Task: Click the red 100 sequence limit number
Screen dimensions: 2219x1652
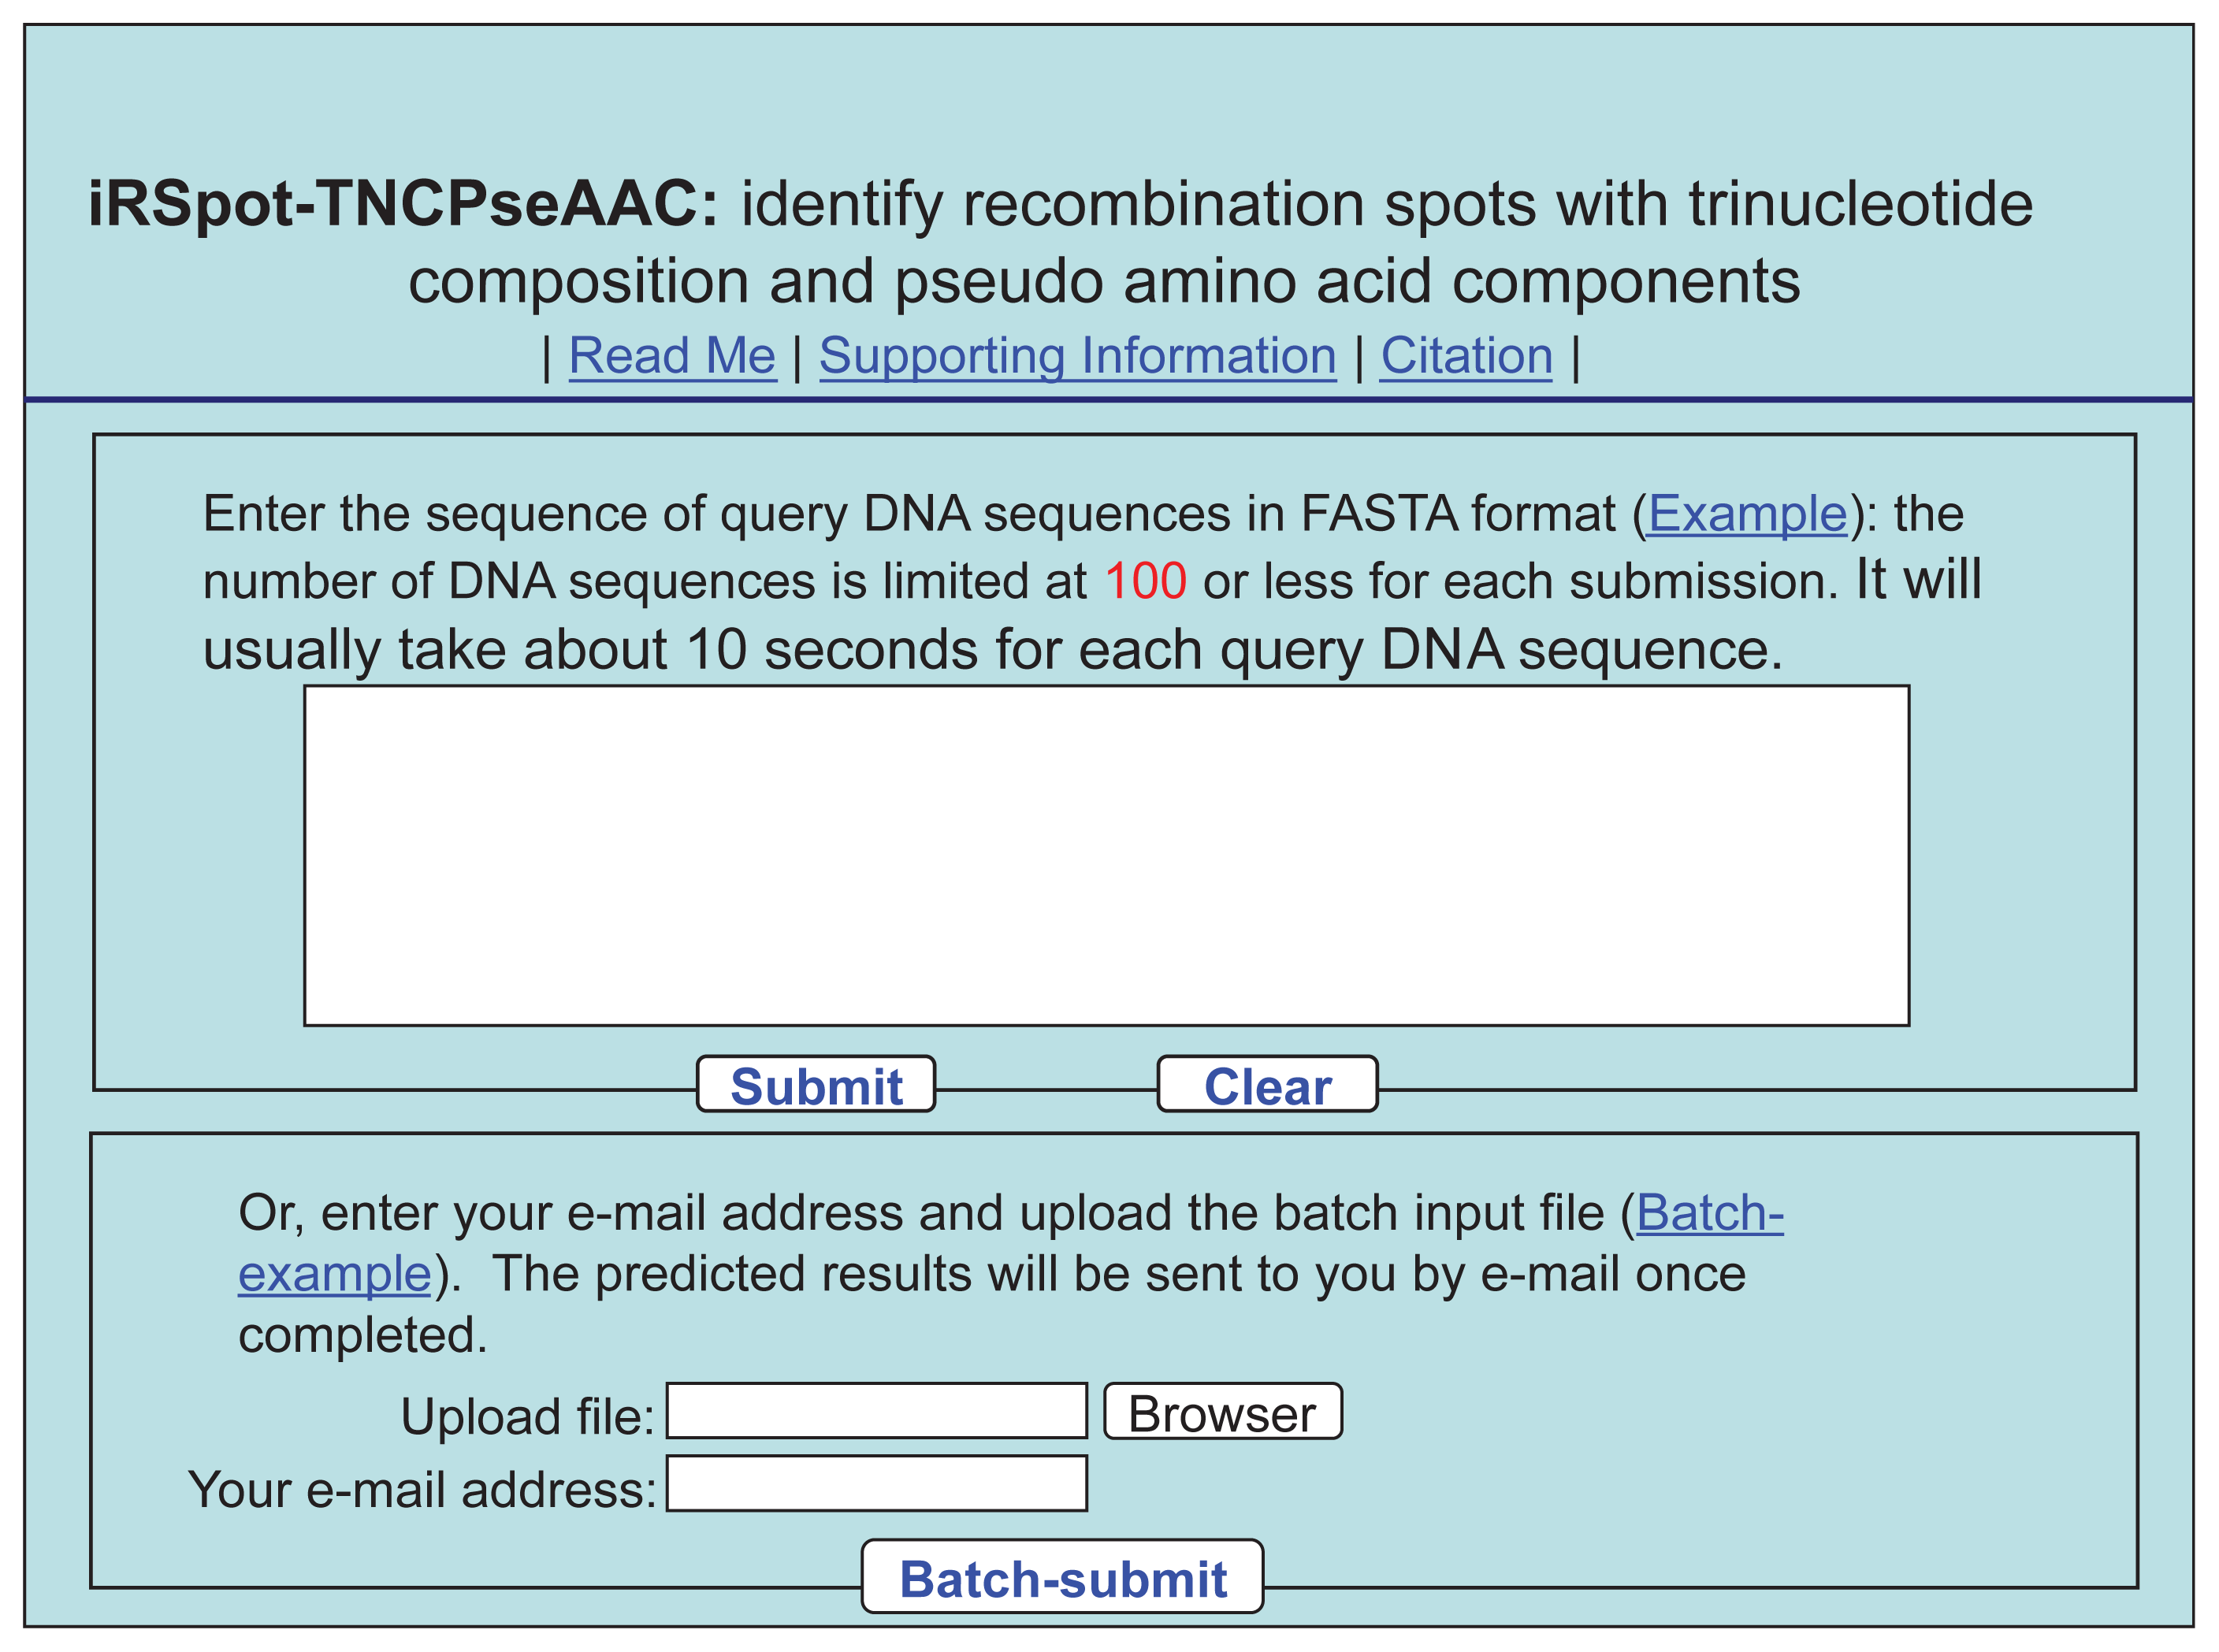Action: (1145, 581)
